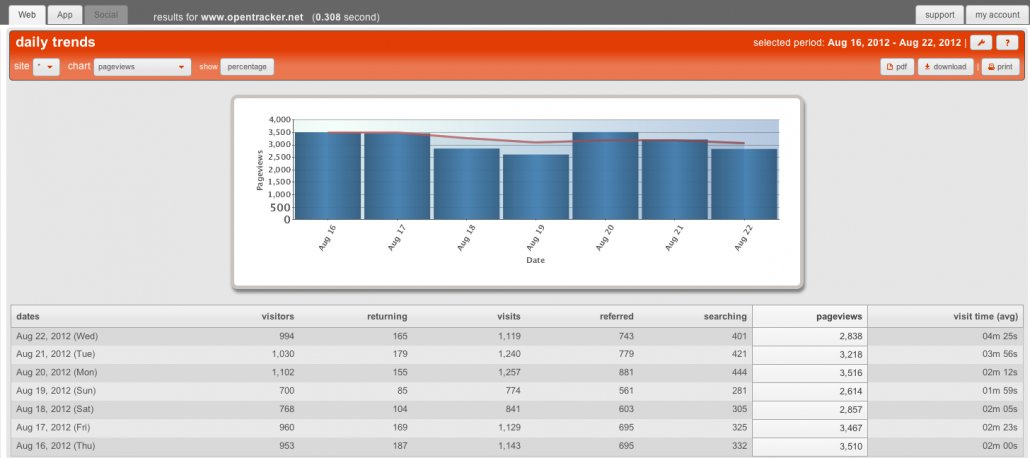Screen dimensions: 1030x458
Task: Select the Aug 21, 2012 (Tue) row
Action: click(x=516, y=355)
